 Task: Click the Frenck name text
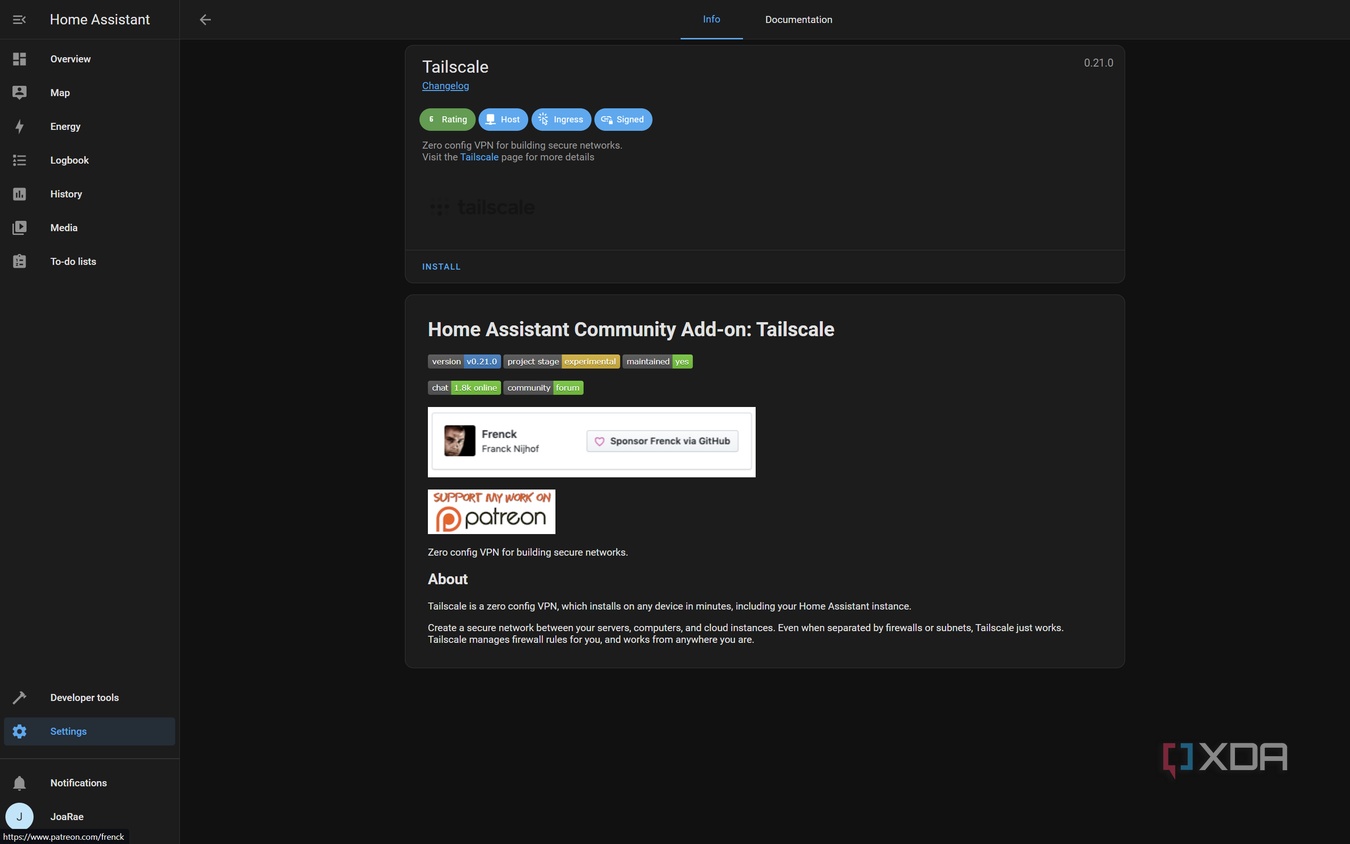(x=499, y=434)
